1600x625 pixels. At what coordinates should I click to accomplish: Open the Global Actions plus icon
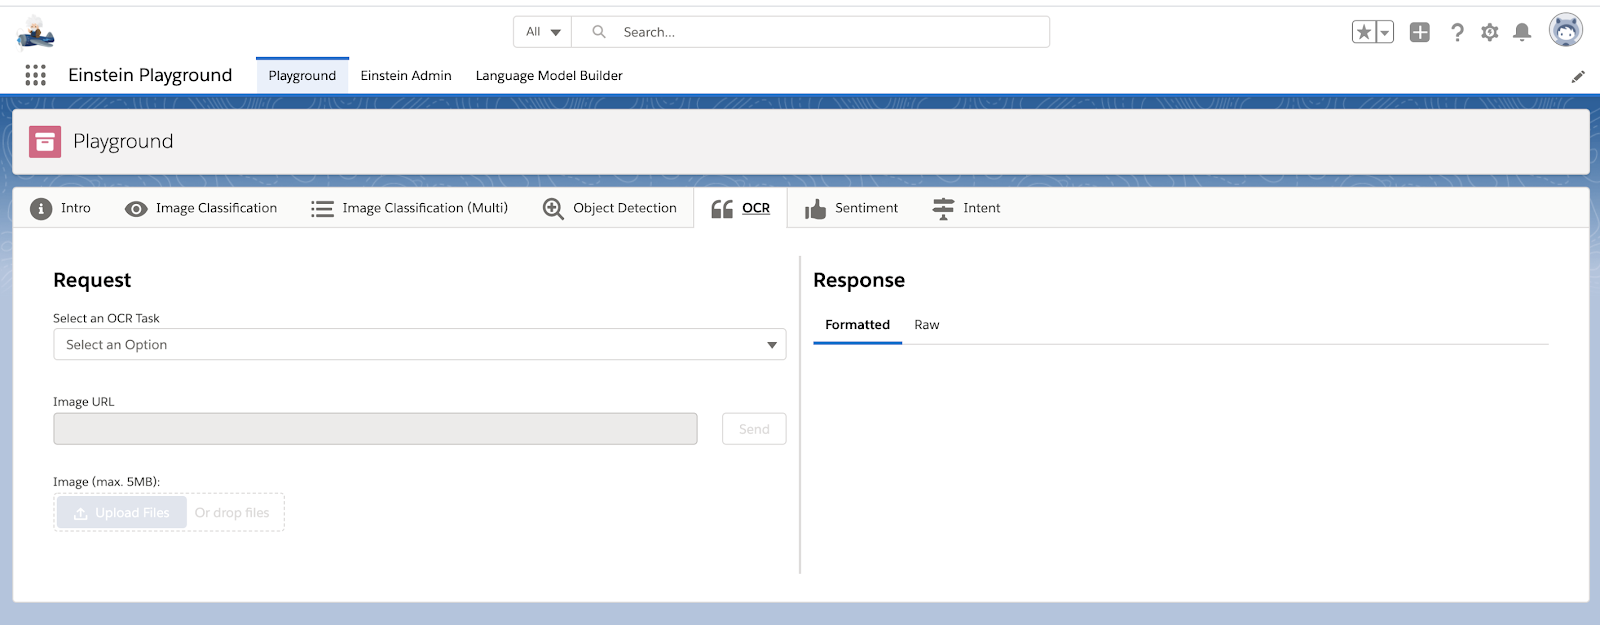coord(1420,32)
